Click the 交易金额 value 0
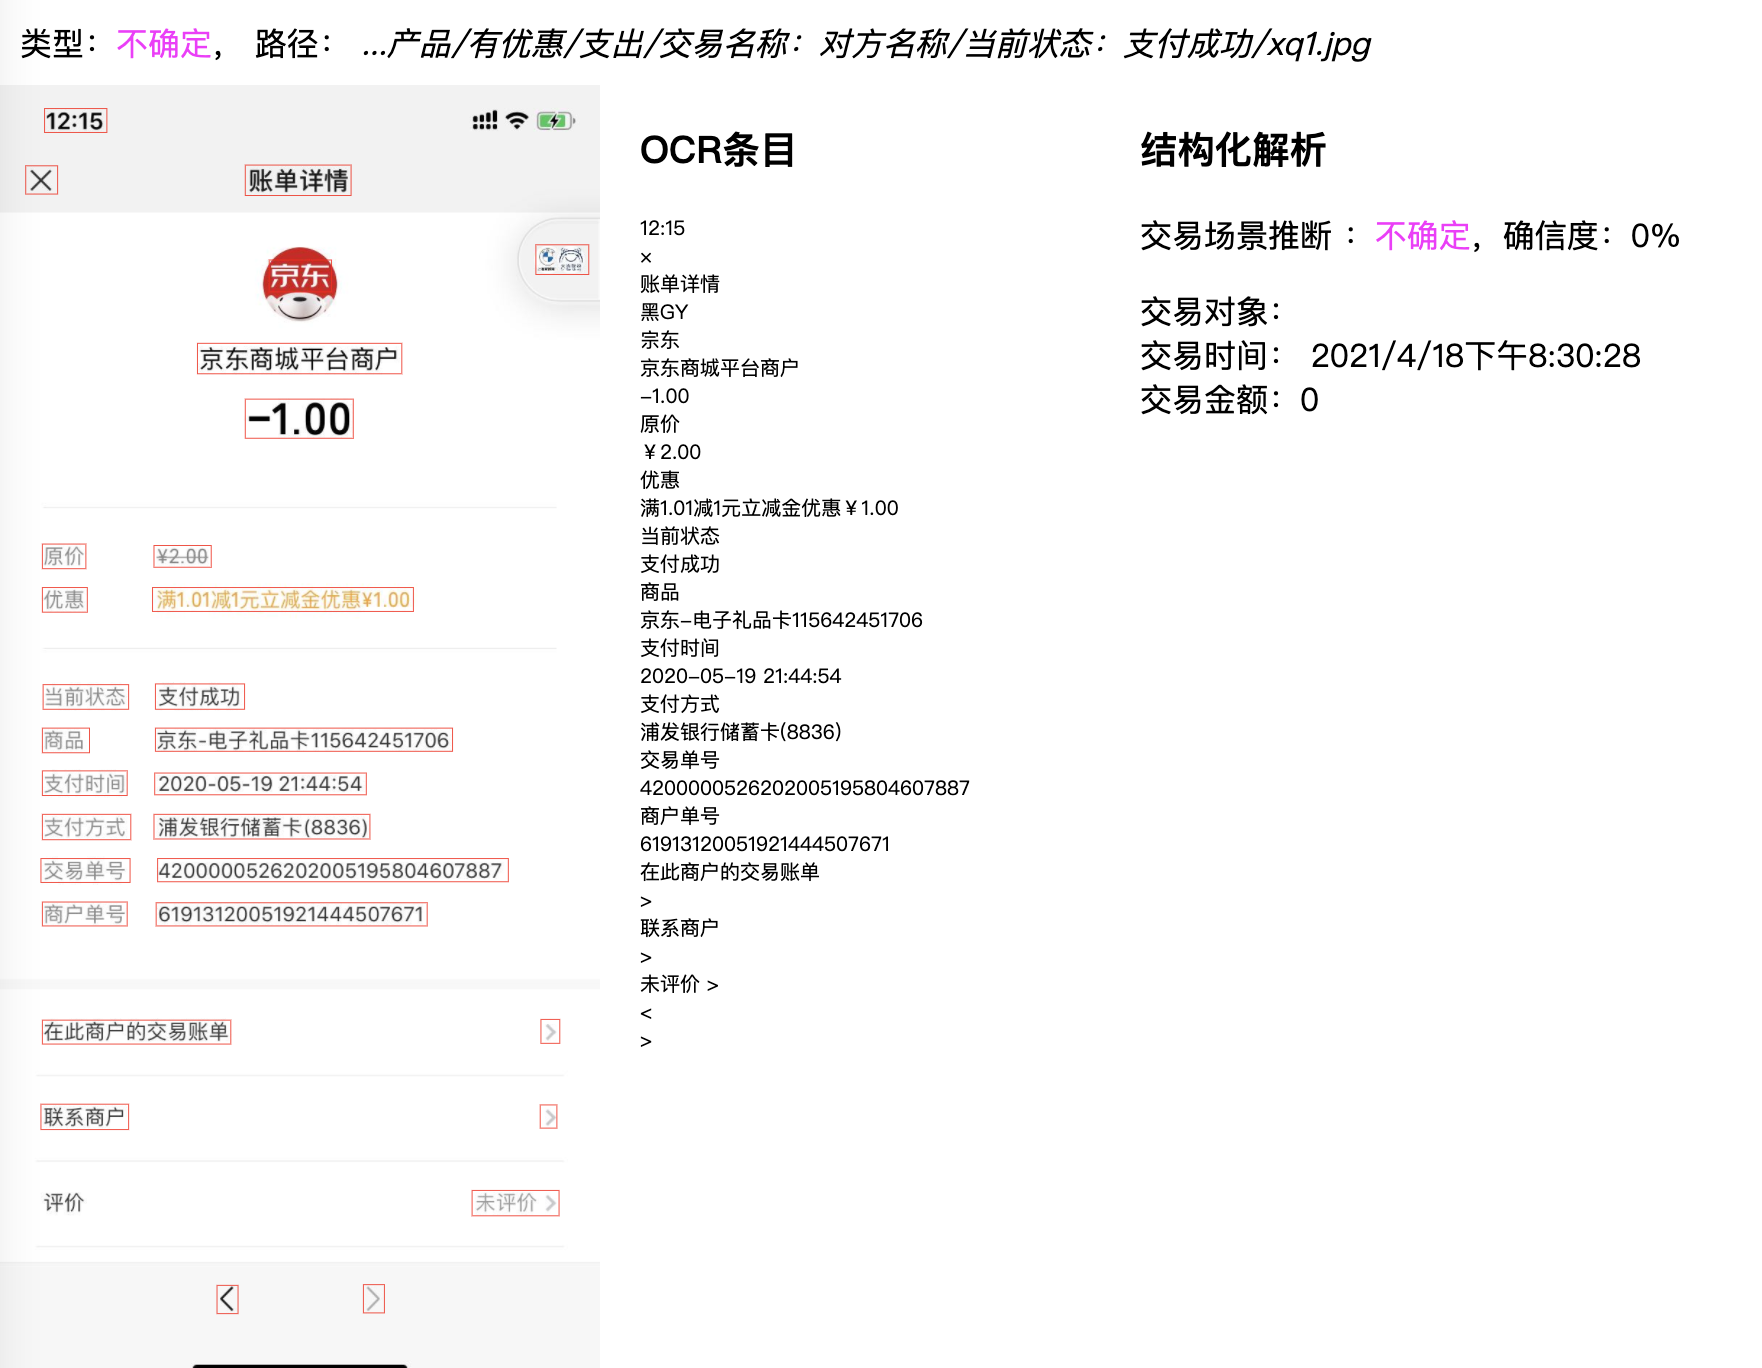The height and width of the screenshot is (1368, 1762). point(1309,400)
